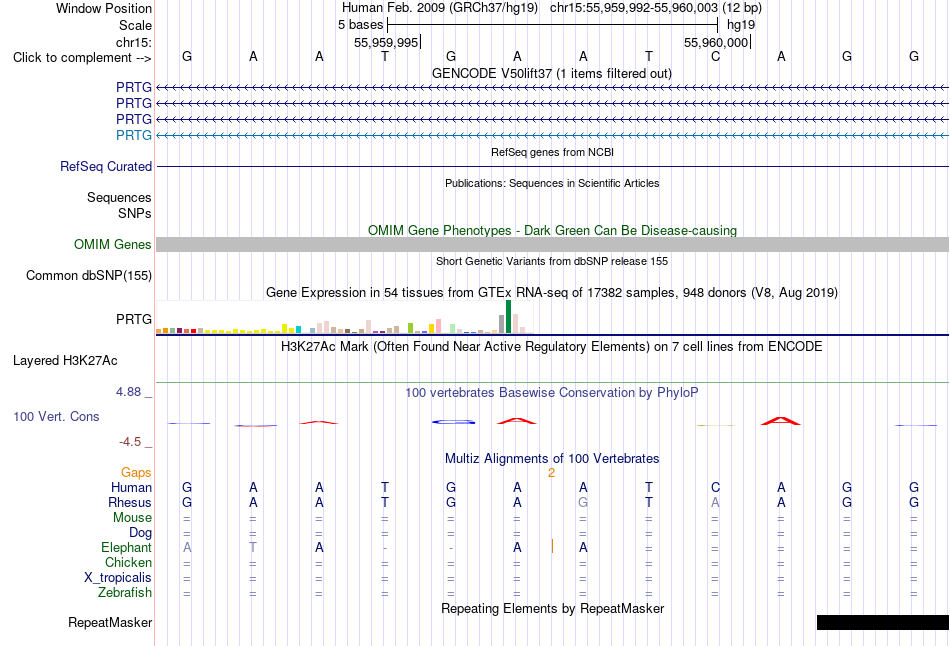The image size is (950, 646).
Task: Click the C base in chr15 sequence row
Action: pyautogui.click(x=716, y=56)
